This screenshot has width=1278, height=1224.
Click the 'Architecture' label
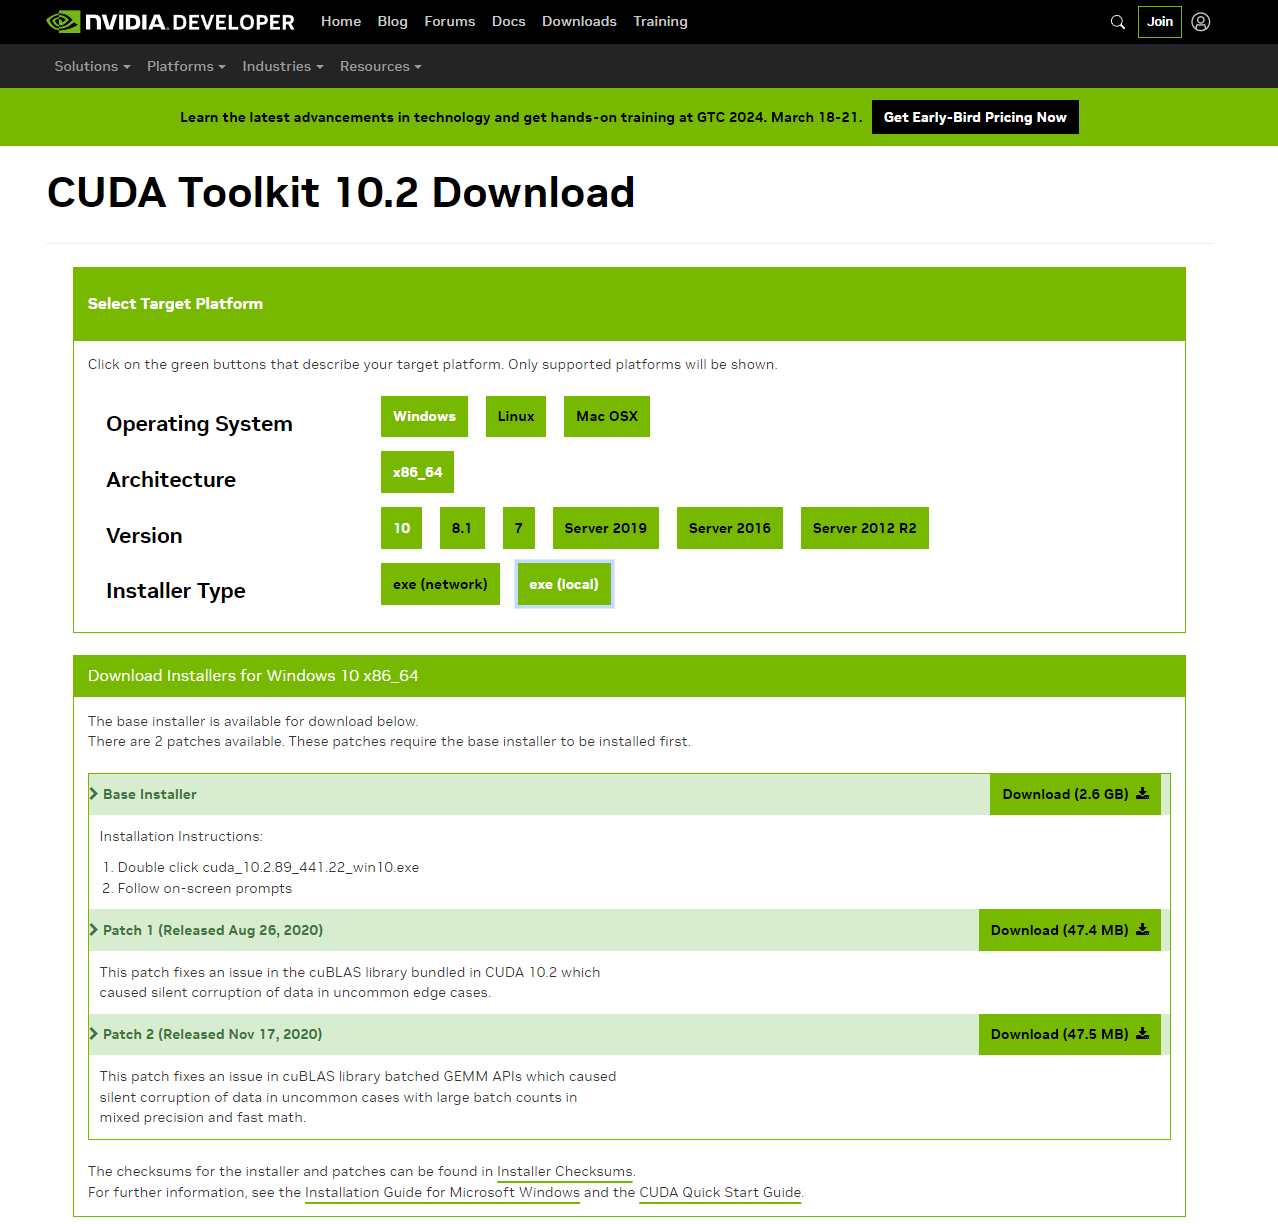point(171,480)
